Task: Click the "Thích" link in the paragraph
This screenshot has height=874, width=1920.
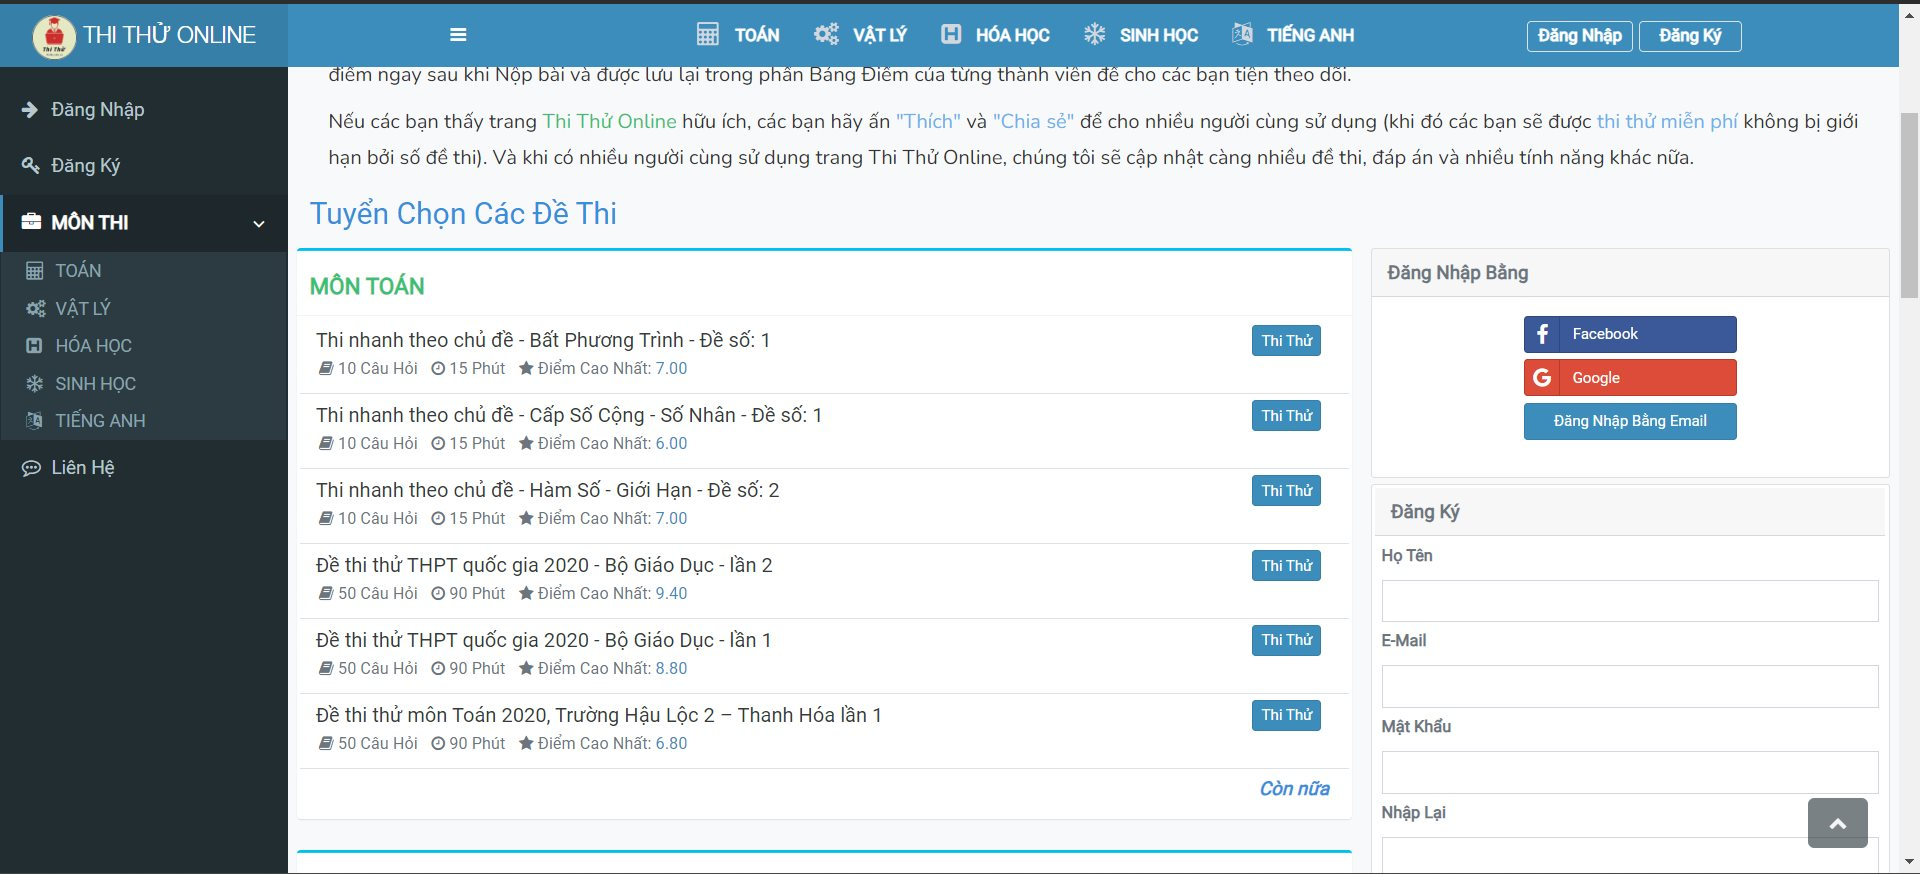Action: click(928, 121)
